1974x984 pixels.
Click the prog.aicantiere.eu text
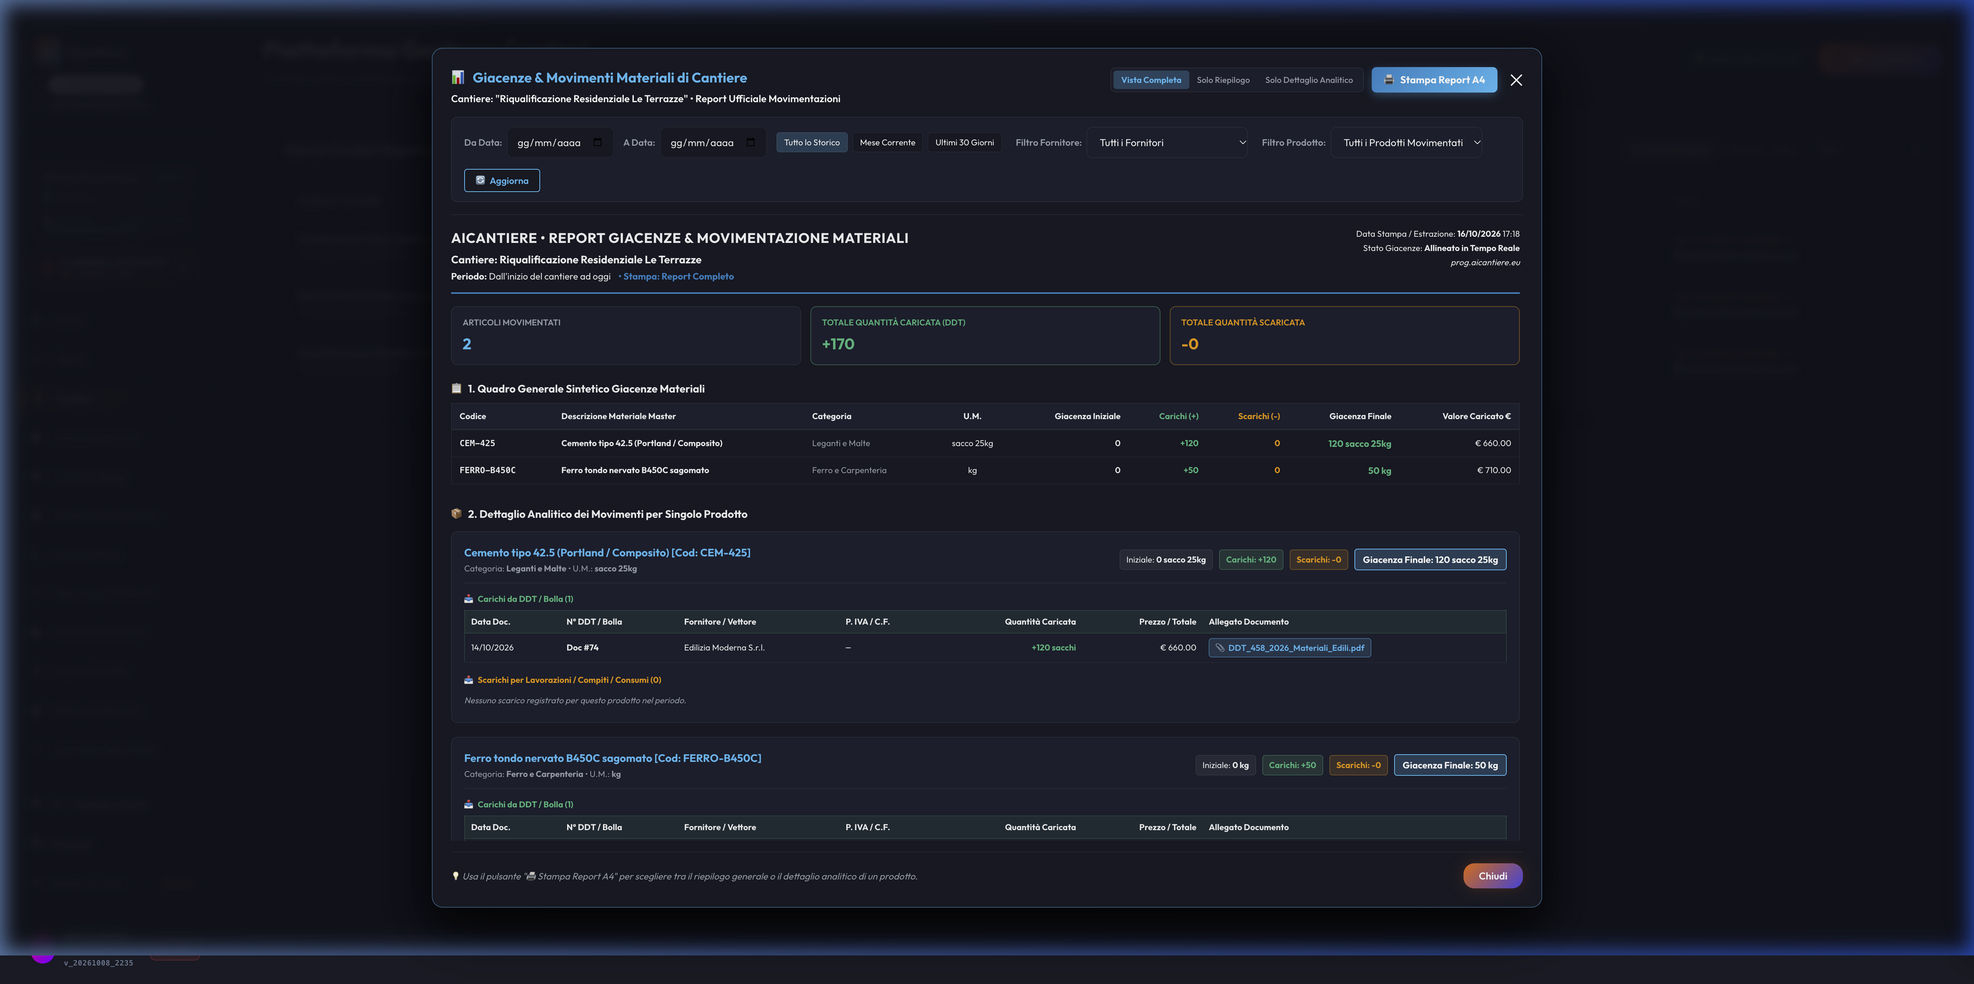pyautogui.click(x=1485, y=263)
